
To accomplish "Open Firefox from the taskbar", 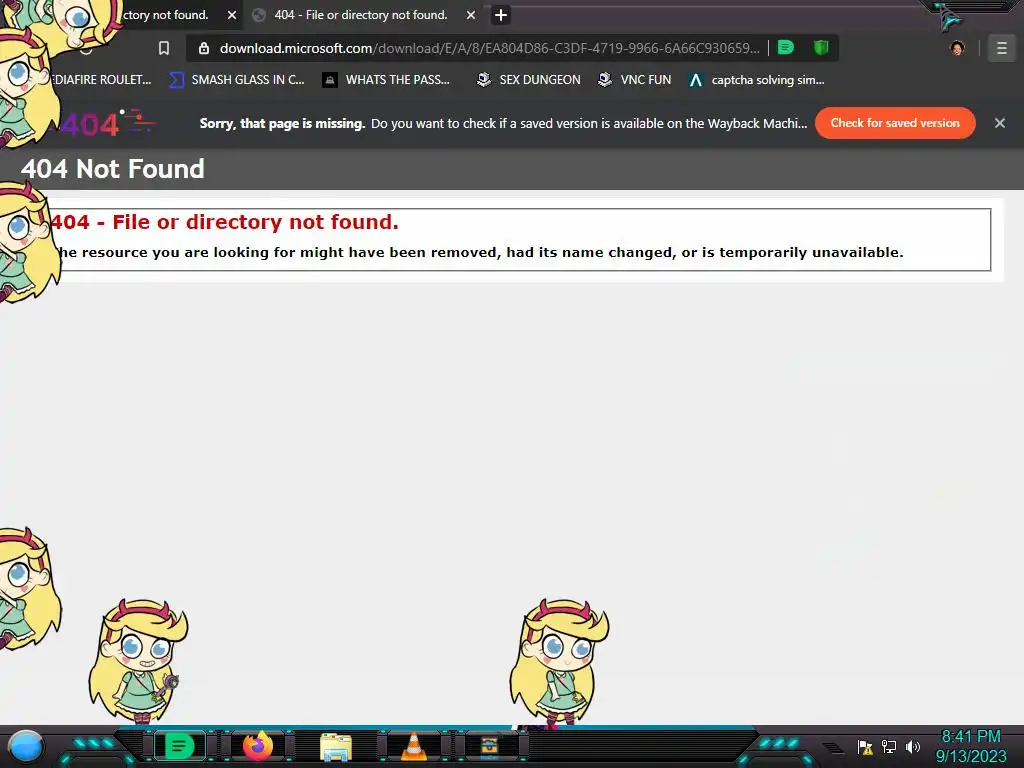I will (x=257, y=746).
